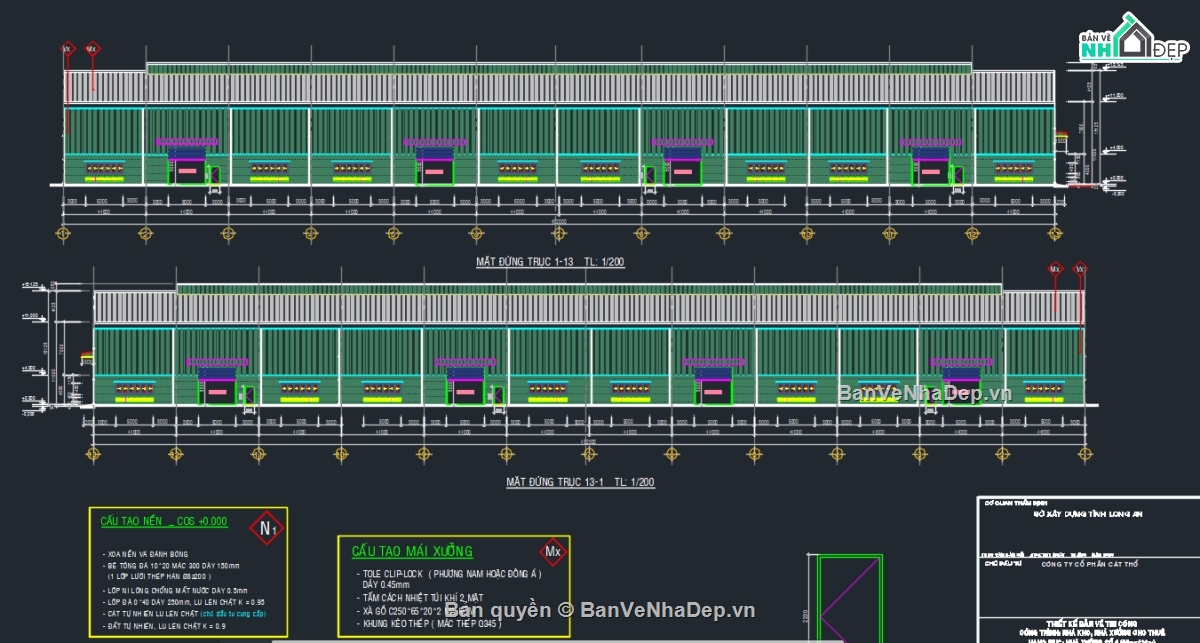Select the Vx marker above the lower elevation
The height and width of the screenshot is (643, 1200).
pyautogui.click(x=1080, y=269)
